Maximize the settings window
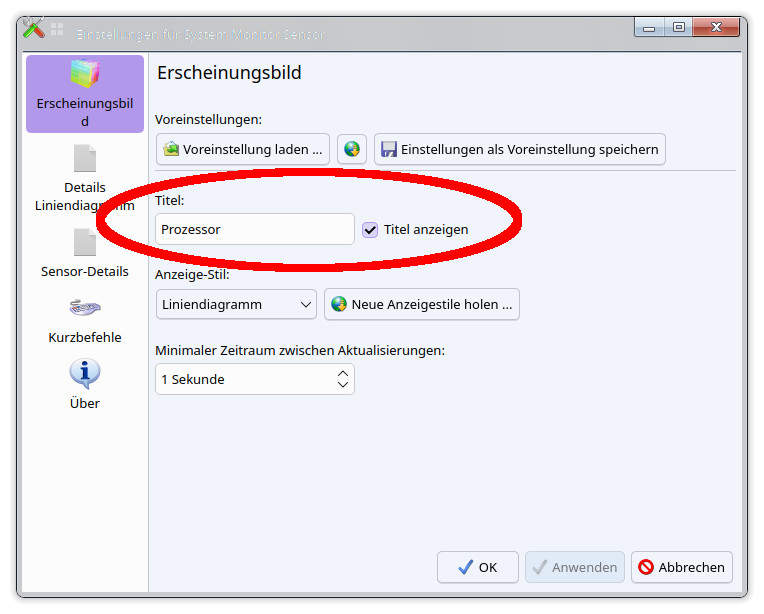The width and height of the screenshot is (764, 614). (x=679, y=28)
